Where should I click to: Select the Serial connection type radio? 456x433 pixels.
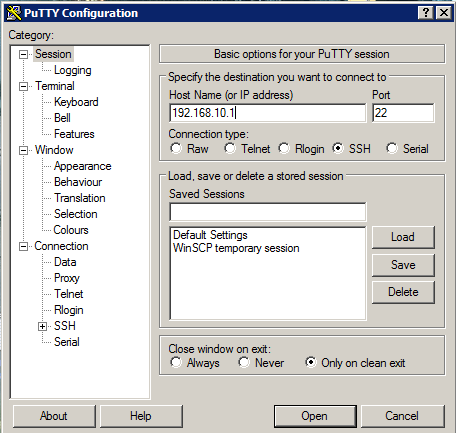[x=392, y=148]
